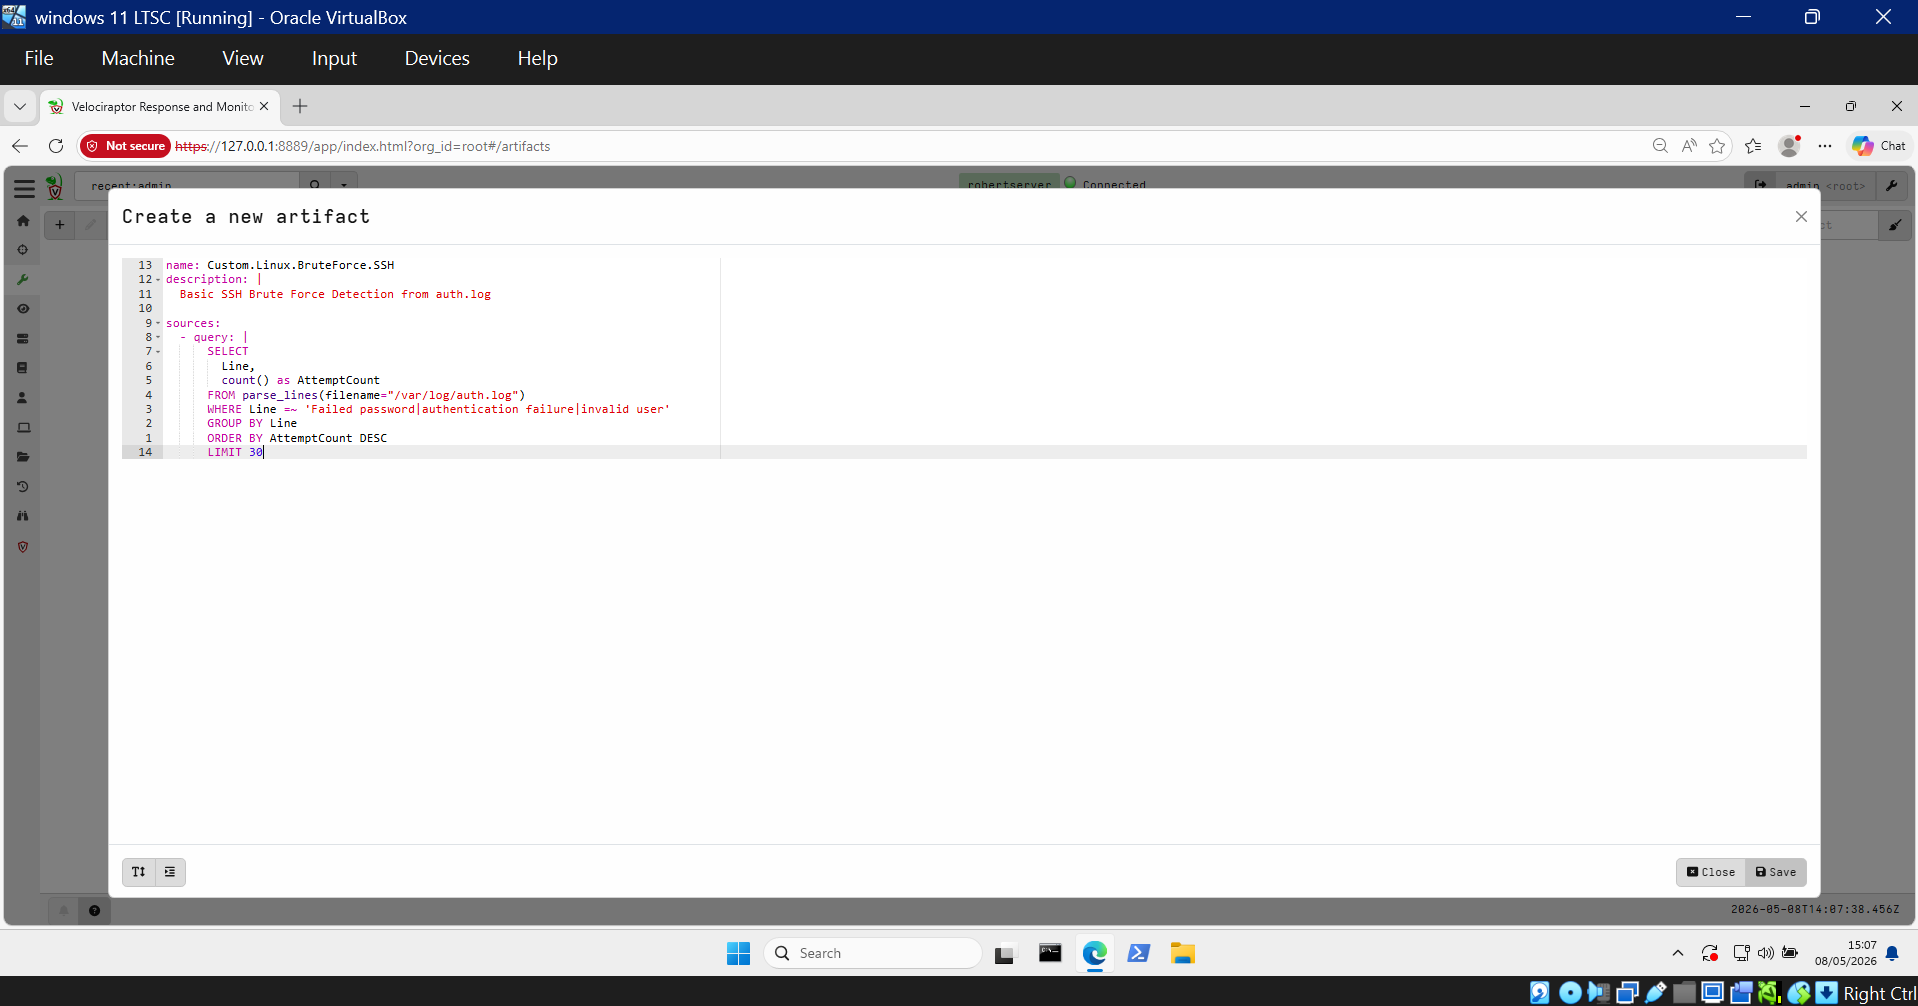Open VirtualBox View menu
The width and height of the screenshot is (1918, 1006).
click(243, 58)
